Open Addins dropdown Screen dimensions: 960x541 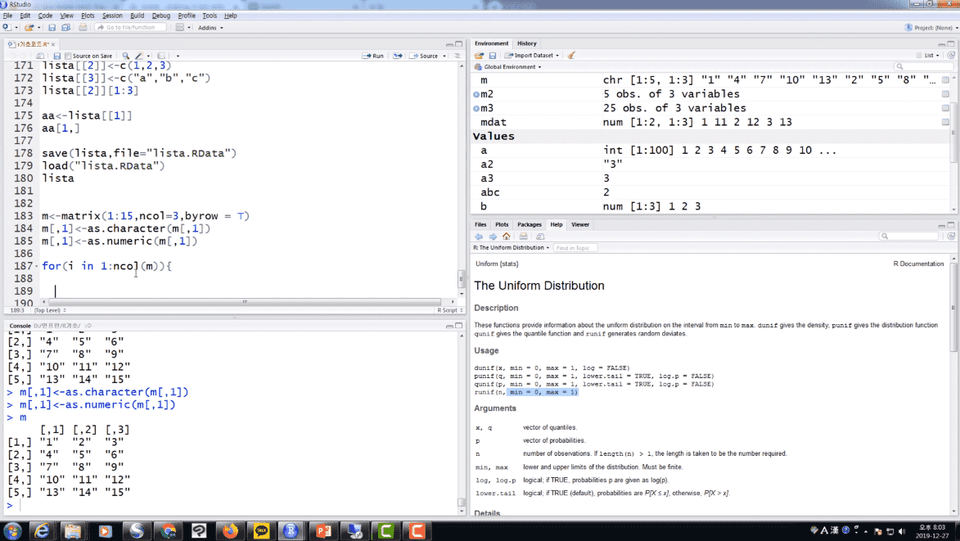pyautogui.click(x=210, y=28)
